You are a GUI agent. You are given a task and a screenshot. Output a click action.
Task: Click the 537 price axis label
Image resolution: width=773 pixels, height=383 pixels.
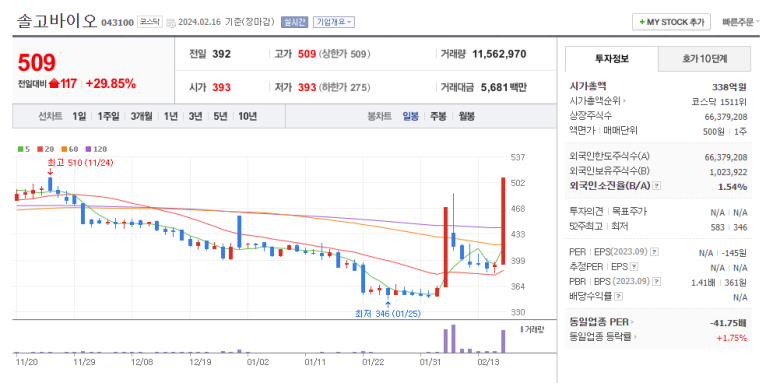pyautogui.click(x=519, y=158)
